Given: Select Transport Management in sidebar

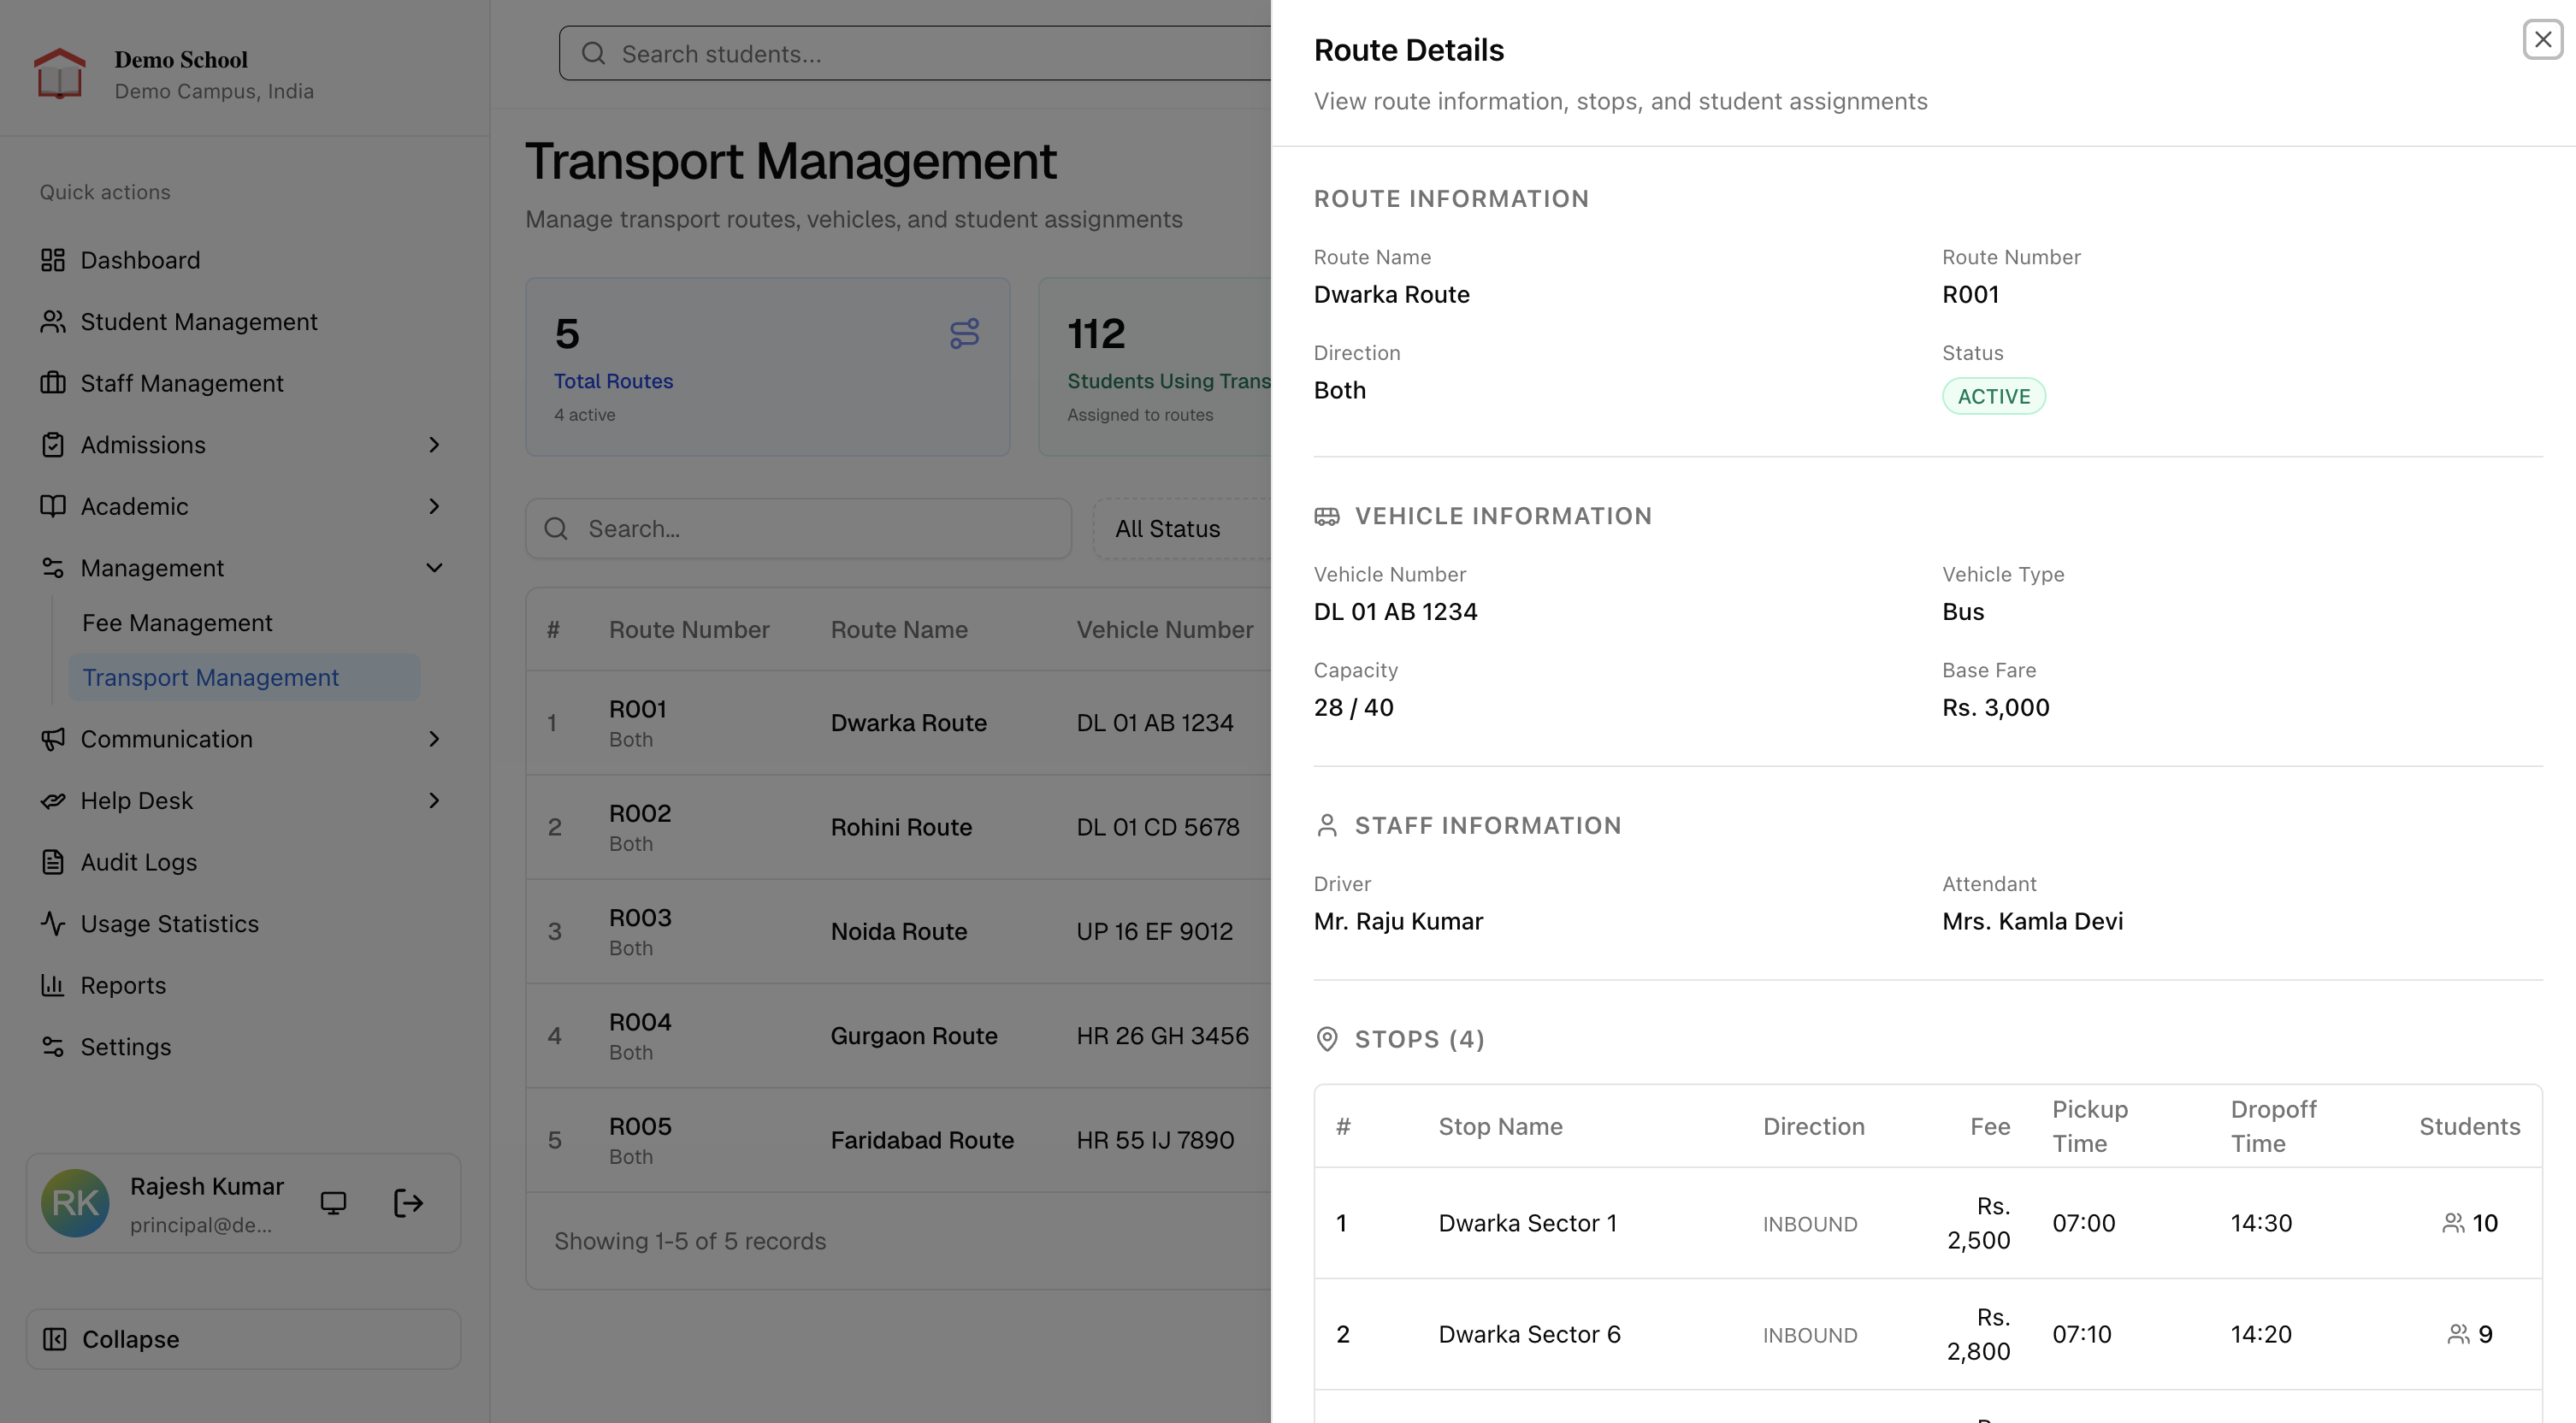Looking at the screenshot, I should point(211,678).
